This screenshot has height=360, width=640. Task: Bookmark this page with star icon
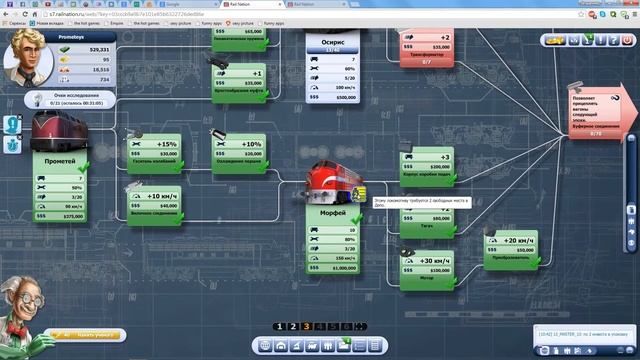click(581, 14)
